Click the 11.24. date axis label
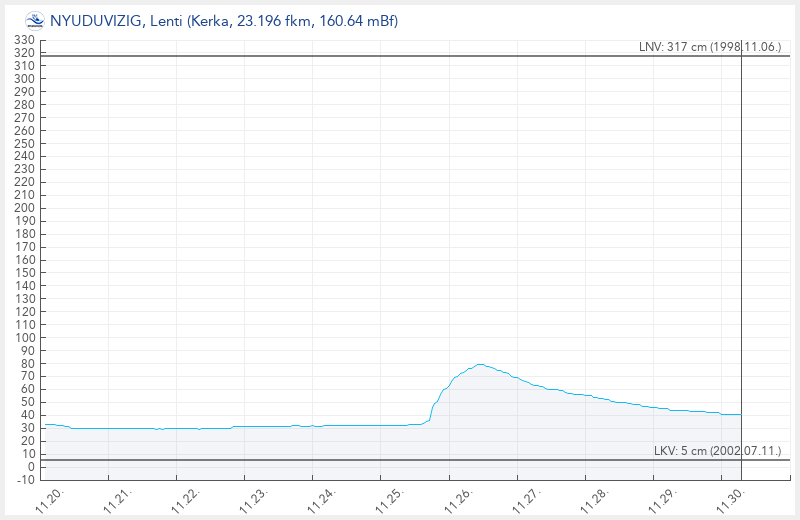Viewport: 800px width, 520px height. pos(322,499)
